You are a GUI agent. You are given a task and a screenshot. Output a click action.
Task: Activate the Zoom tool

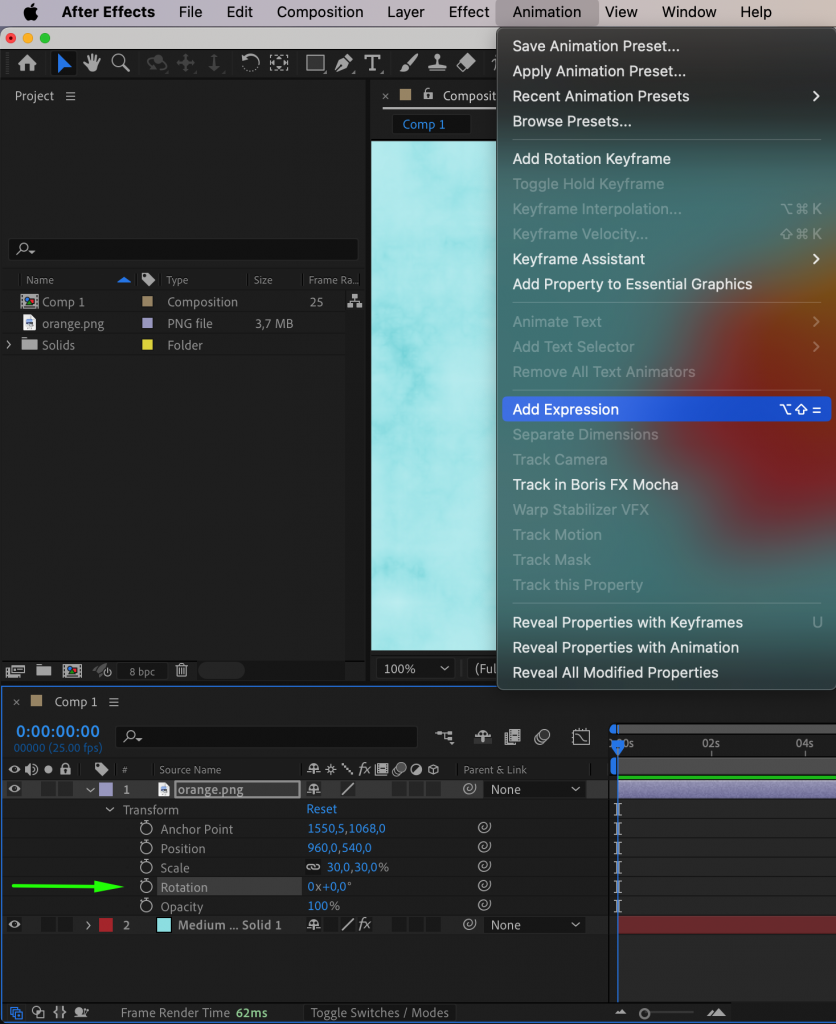click(120, 63)
